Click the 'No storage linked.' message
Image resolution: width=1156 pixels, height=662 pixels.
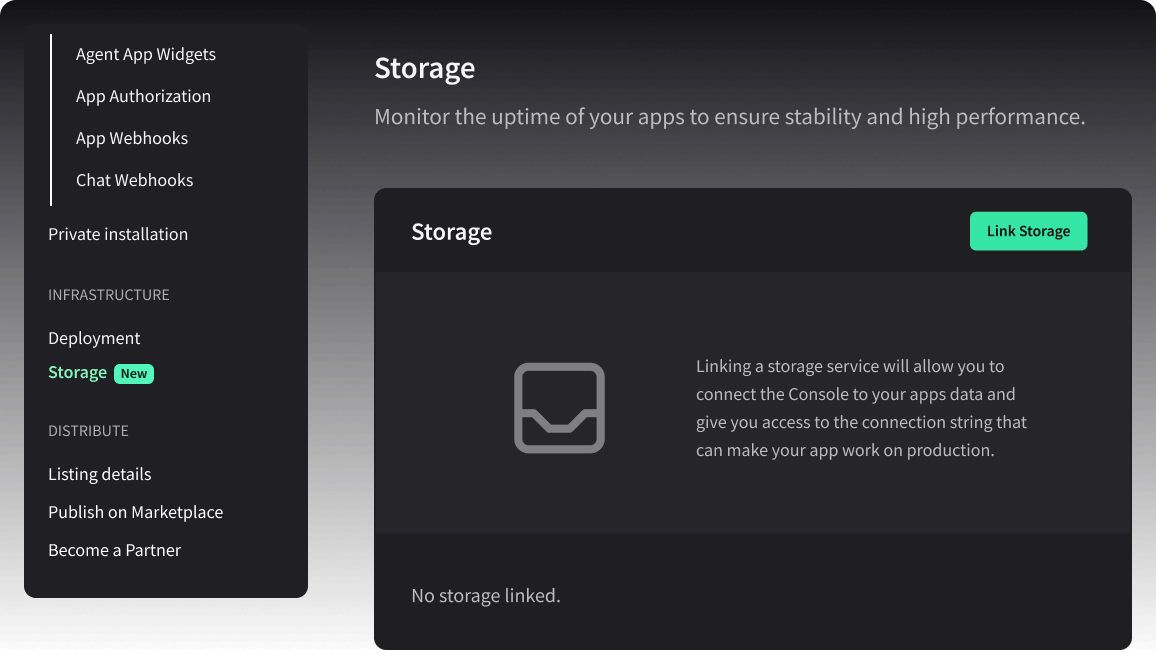point(486,596)
